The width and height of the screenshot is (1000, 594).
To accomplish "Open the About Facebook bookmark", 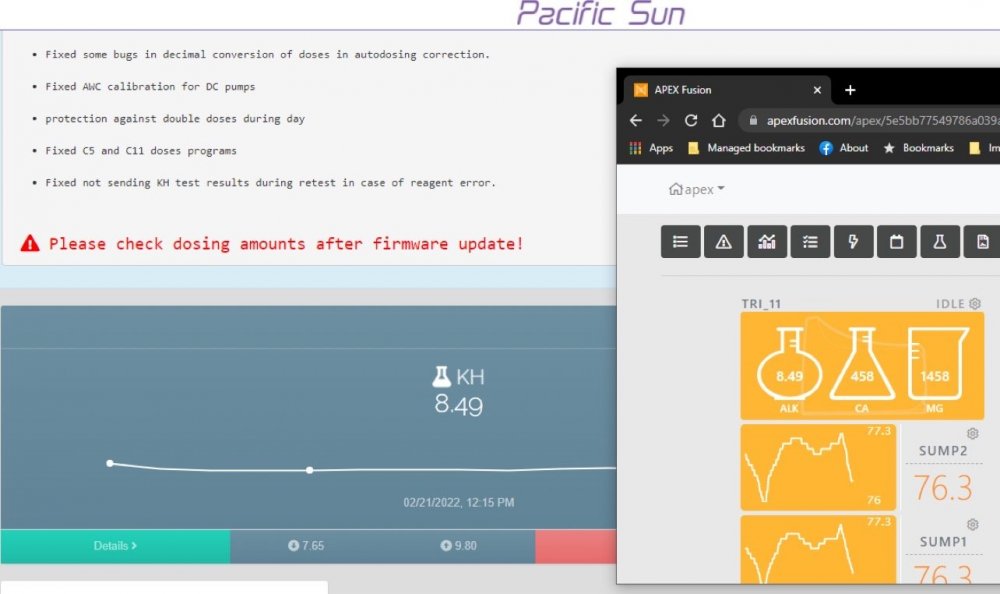I will pos(844,148).
